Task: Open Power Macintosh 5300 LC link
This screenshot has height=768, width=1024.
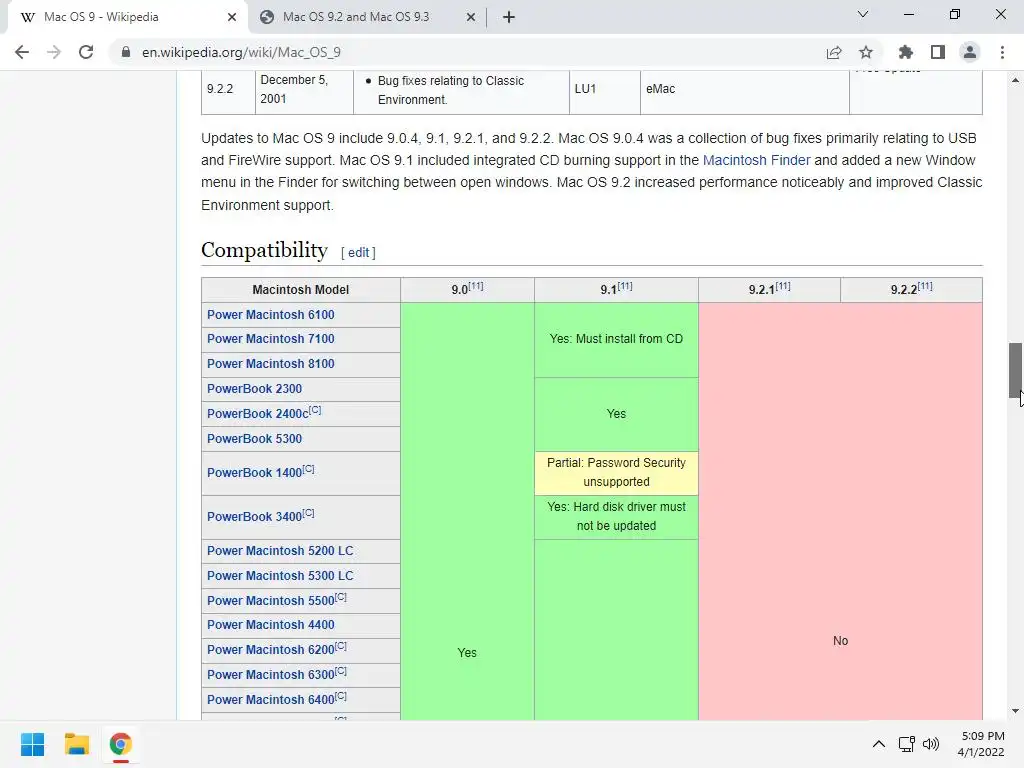Action: pos(280,575)
